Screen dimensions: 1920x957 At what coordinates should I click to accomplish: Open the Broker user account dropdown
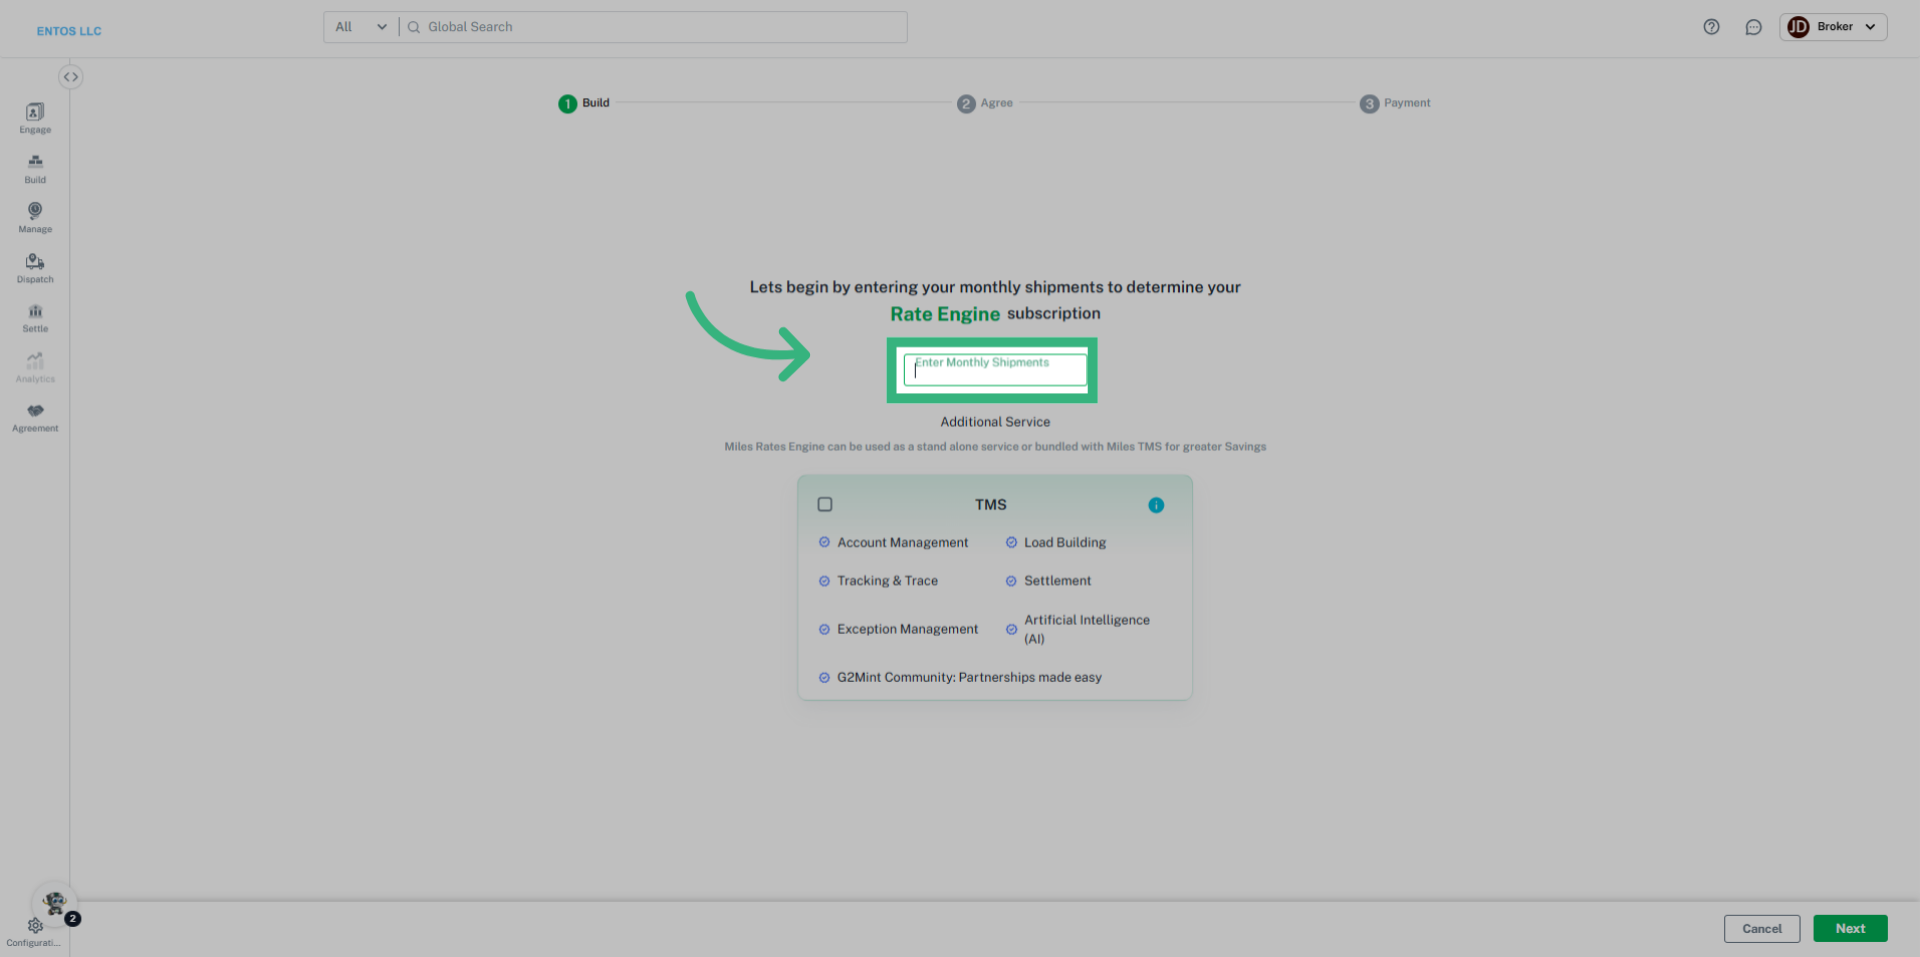1832,27
